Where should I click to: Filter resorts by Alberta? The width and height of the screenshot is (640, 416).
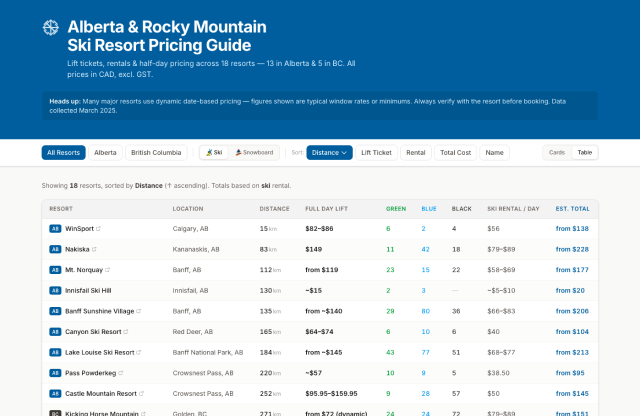(x=105, y=152)
